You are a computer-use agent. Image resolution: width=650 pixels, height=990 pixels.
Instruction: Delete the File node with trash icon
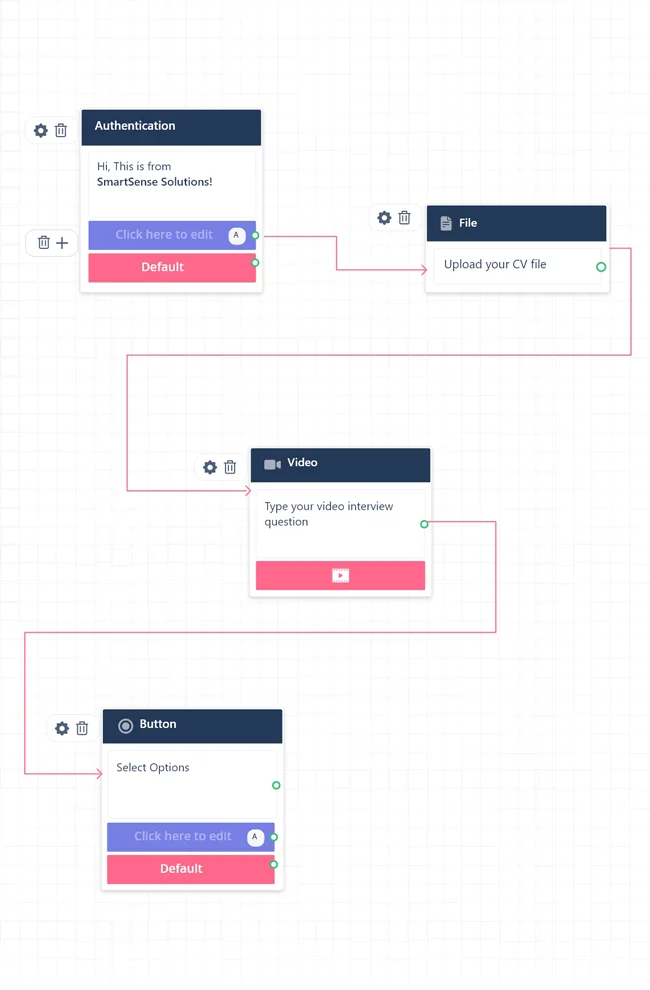pyautogui.click(x=404, y=218)
